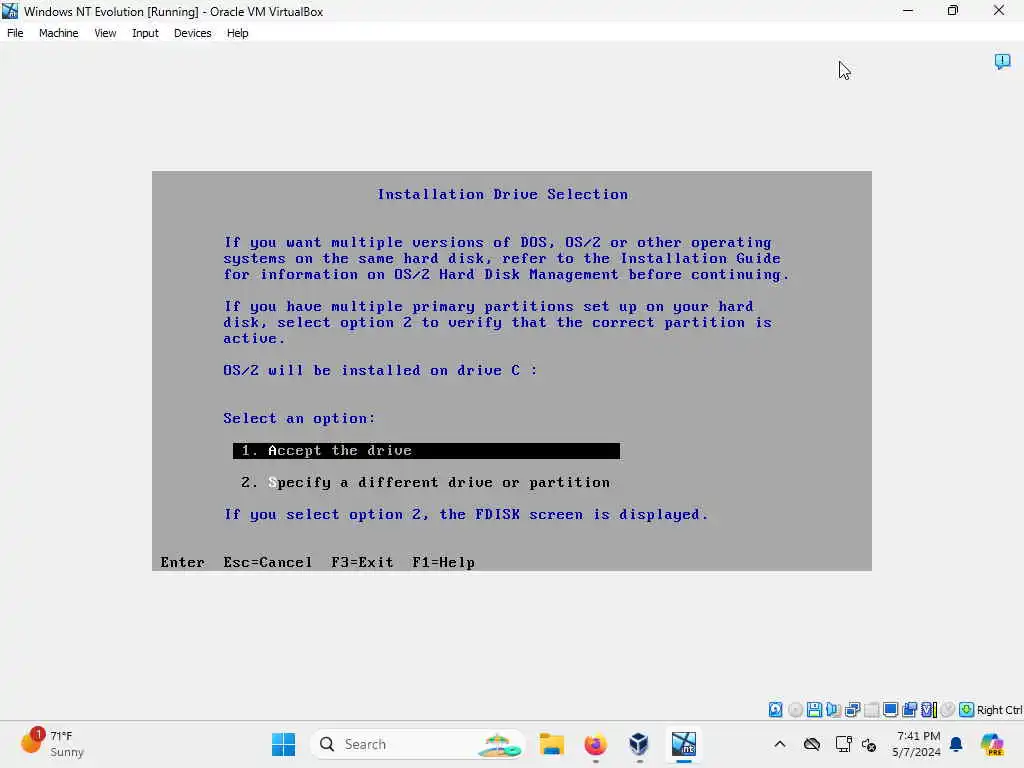
Task: Restore down the VirtualBox window
Action: tap(953, 10)
